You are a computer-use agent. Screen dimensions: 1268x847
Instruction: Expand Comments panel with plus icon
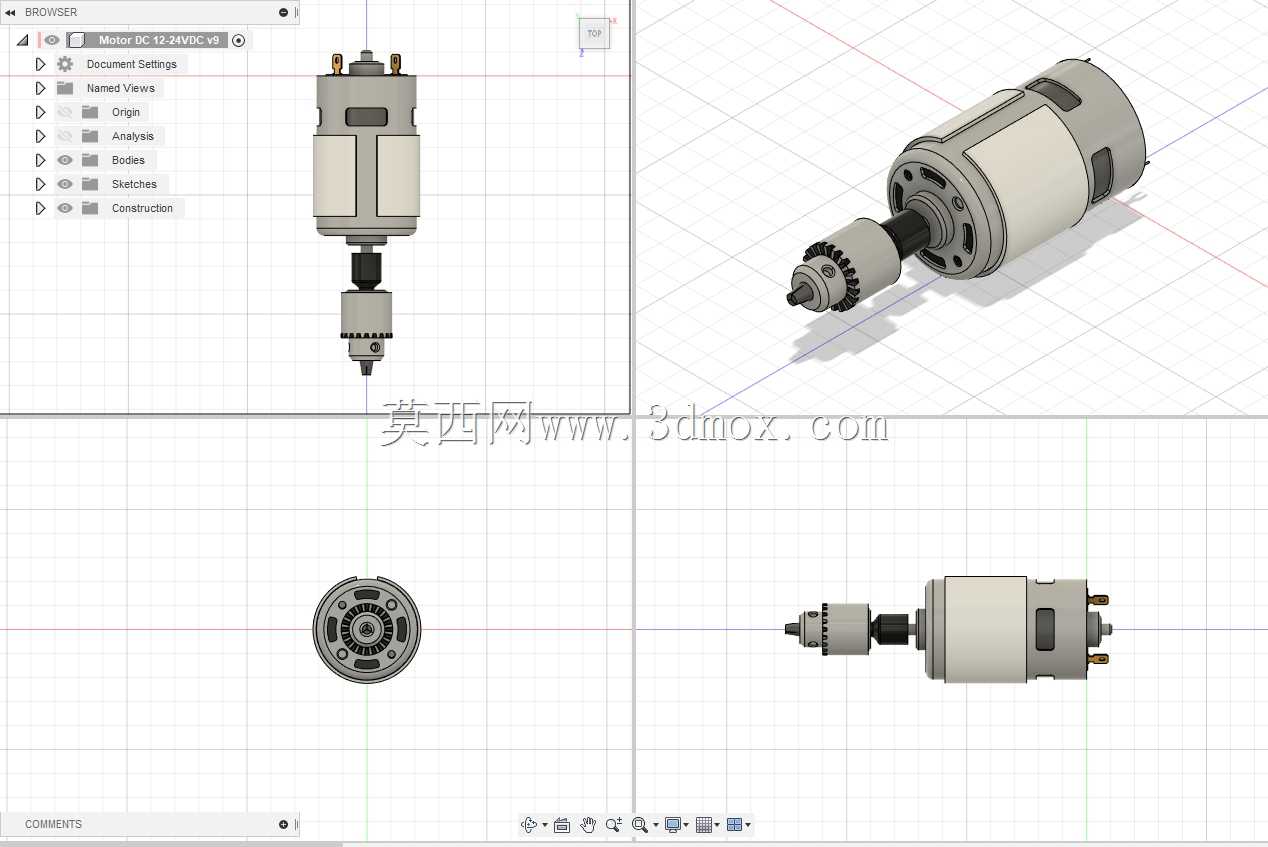(x=284, y=824)
